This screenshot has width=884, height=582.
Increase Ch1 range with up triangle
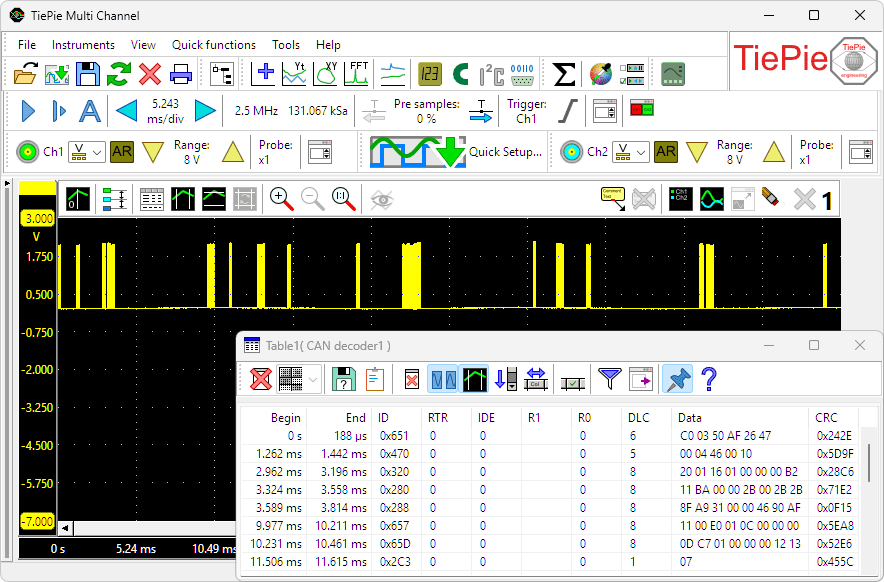point(233,152)
